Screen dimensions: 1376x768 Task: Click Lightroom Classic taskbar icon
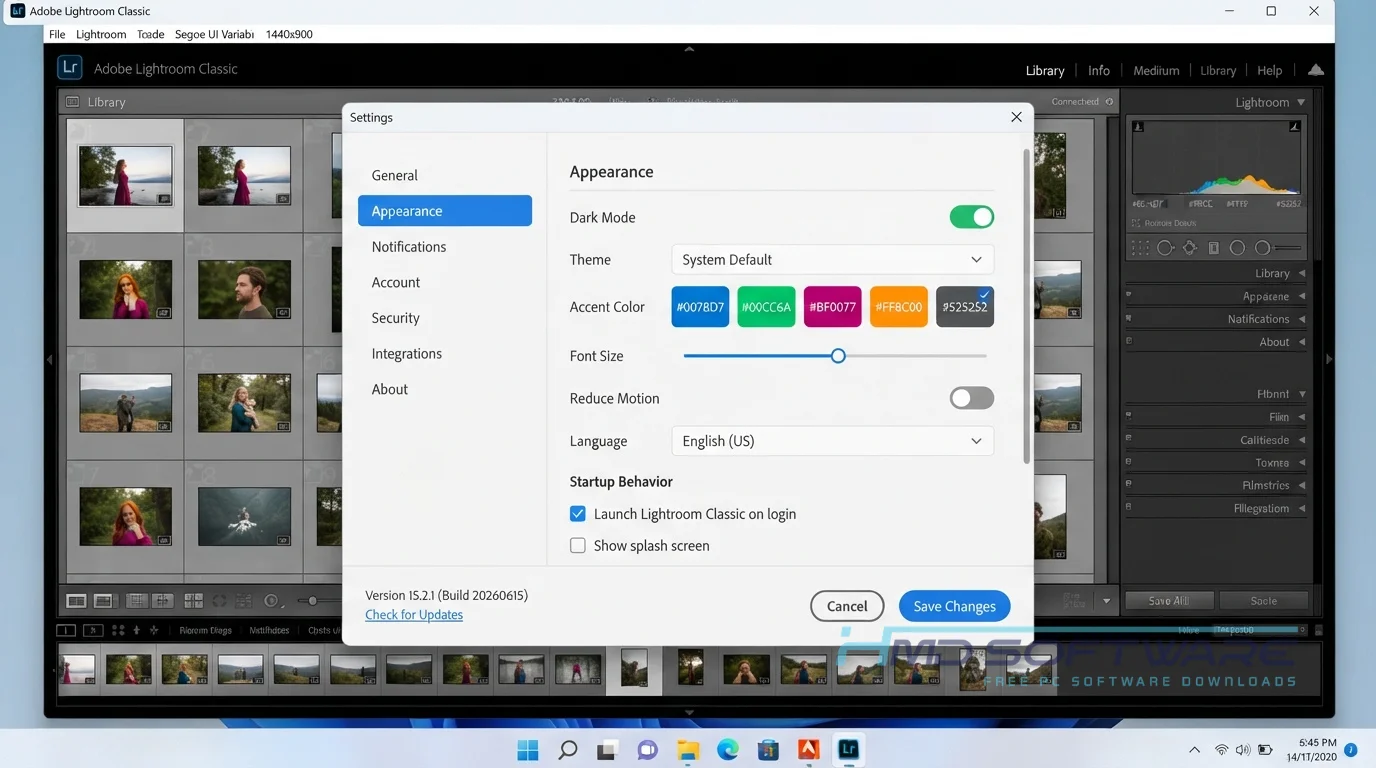coord(848,749)
